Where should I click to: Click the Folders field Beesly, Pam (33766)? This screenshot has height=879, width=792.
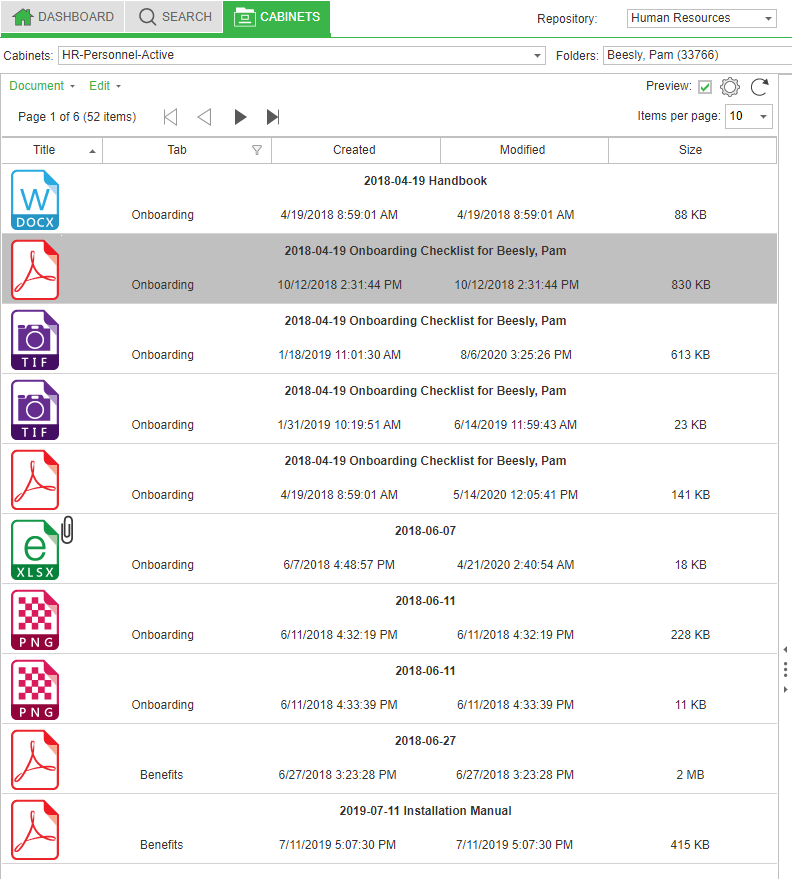tap(697, 55)
